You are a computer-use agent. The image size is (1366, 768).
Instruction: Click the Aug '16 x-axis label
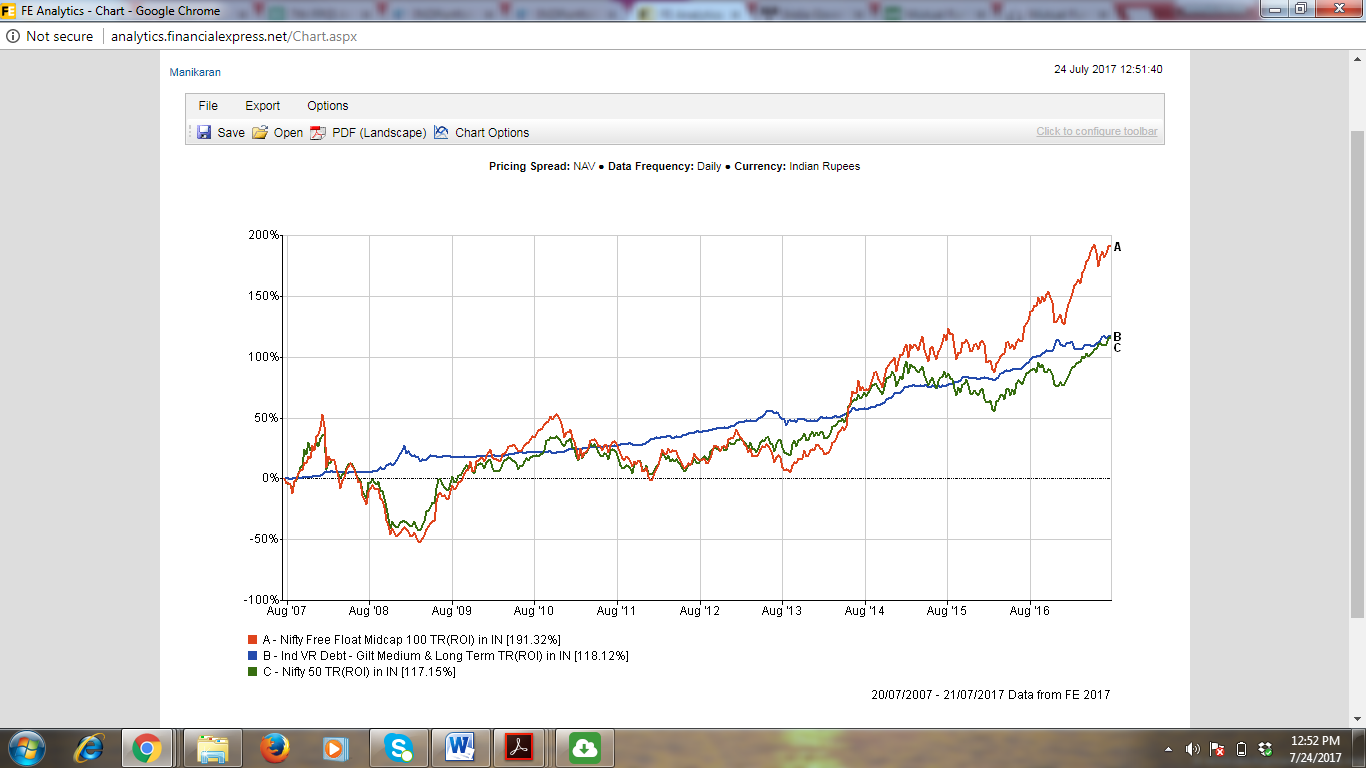[1030, 610]
